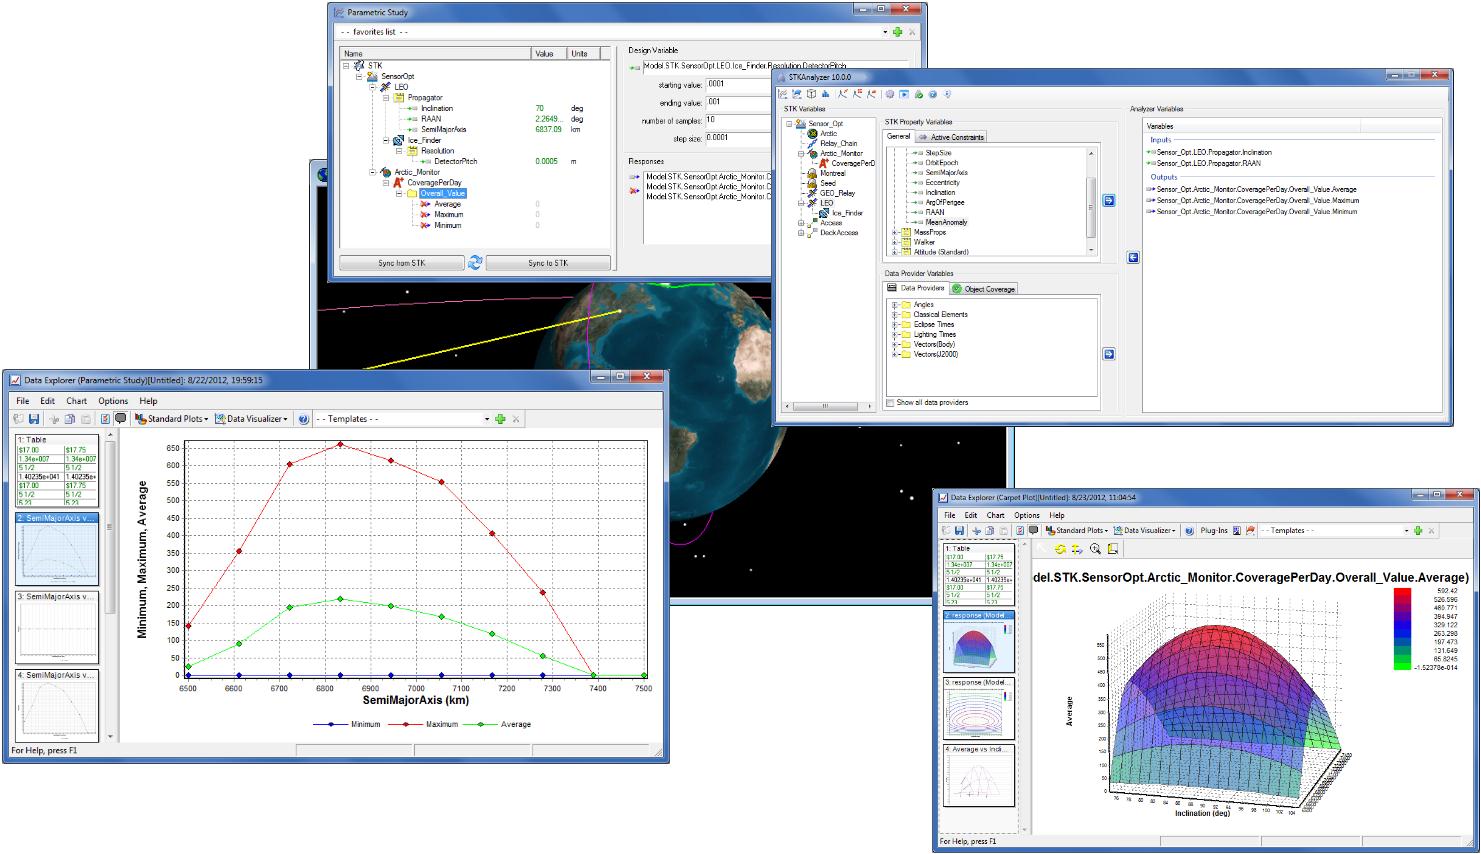Click zoom magnifier icon in Carpet Plot toolbar
The image size is (1481, 854).
pos(1095,549)
